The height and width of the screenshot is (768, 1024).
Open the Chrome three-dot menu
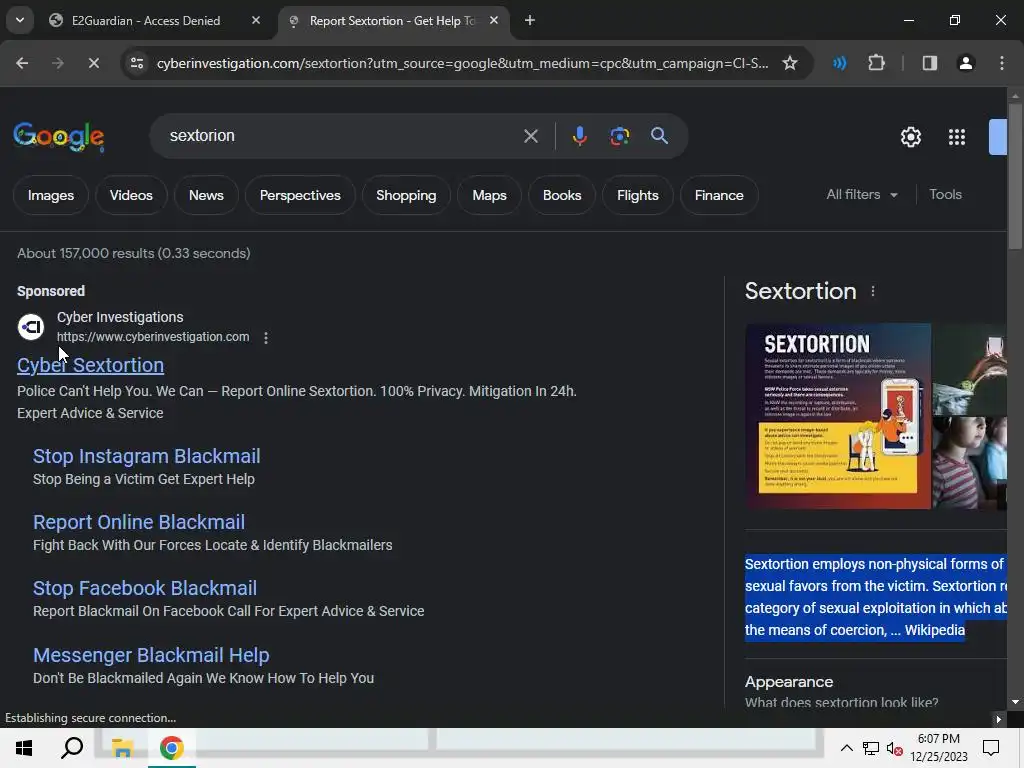[1002, 63]
